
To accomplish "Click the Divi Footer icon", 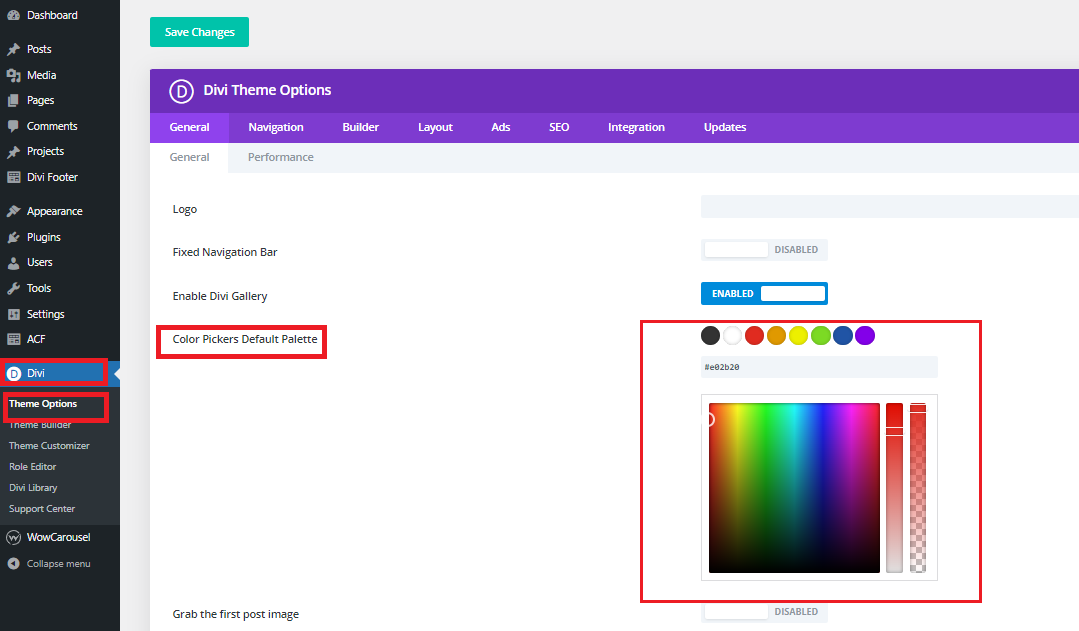I will pos(13,177).
